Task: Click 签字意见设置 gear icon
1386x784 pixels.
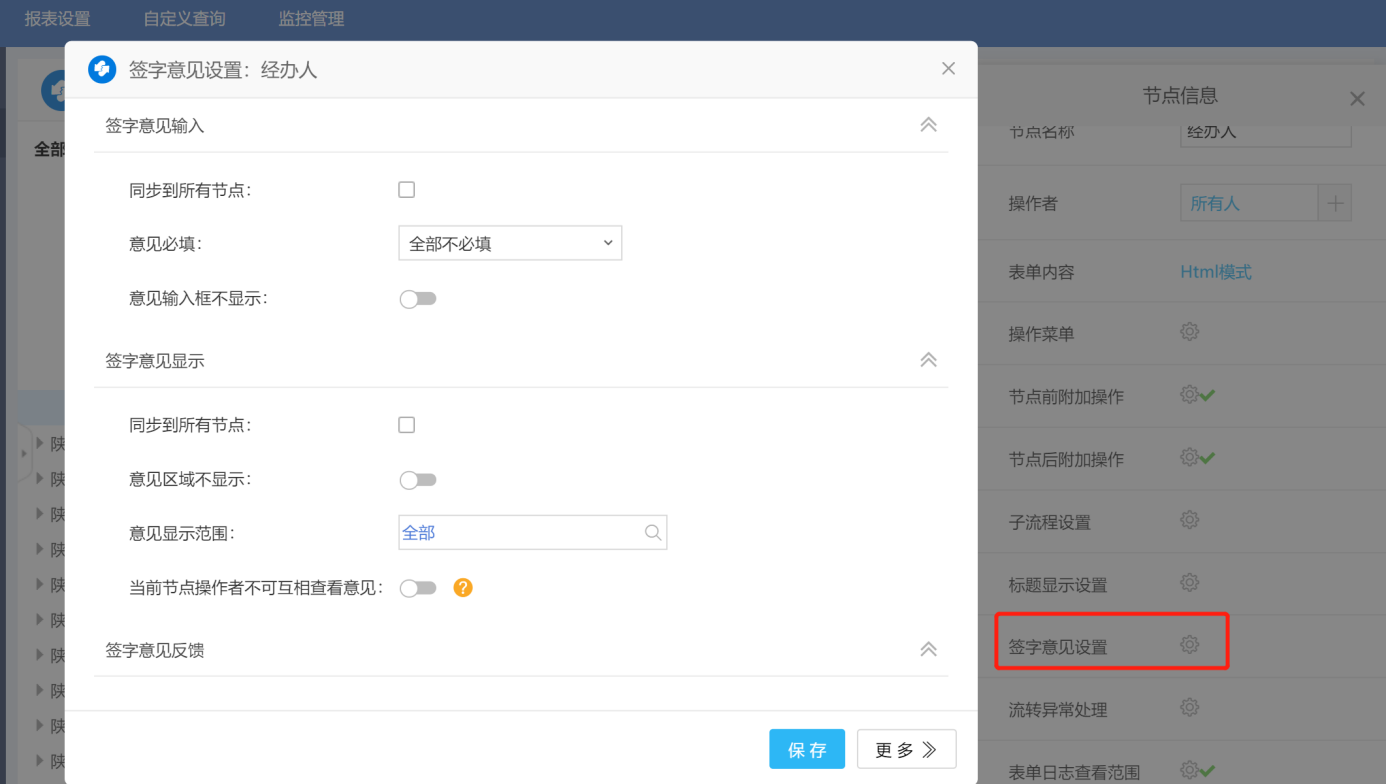Action: tap(1189, 645)
